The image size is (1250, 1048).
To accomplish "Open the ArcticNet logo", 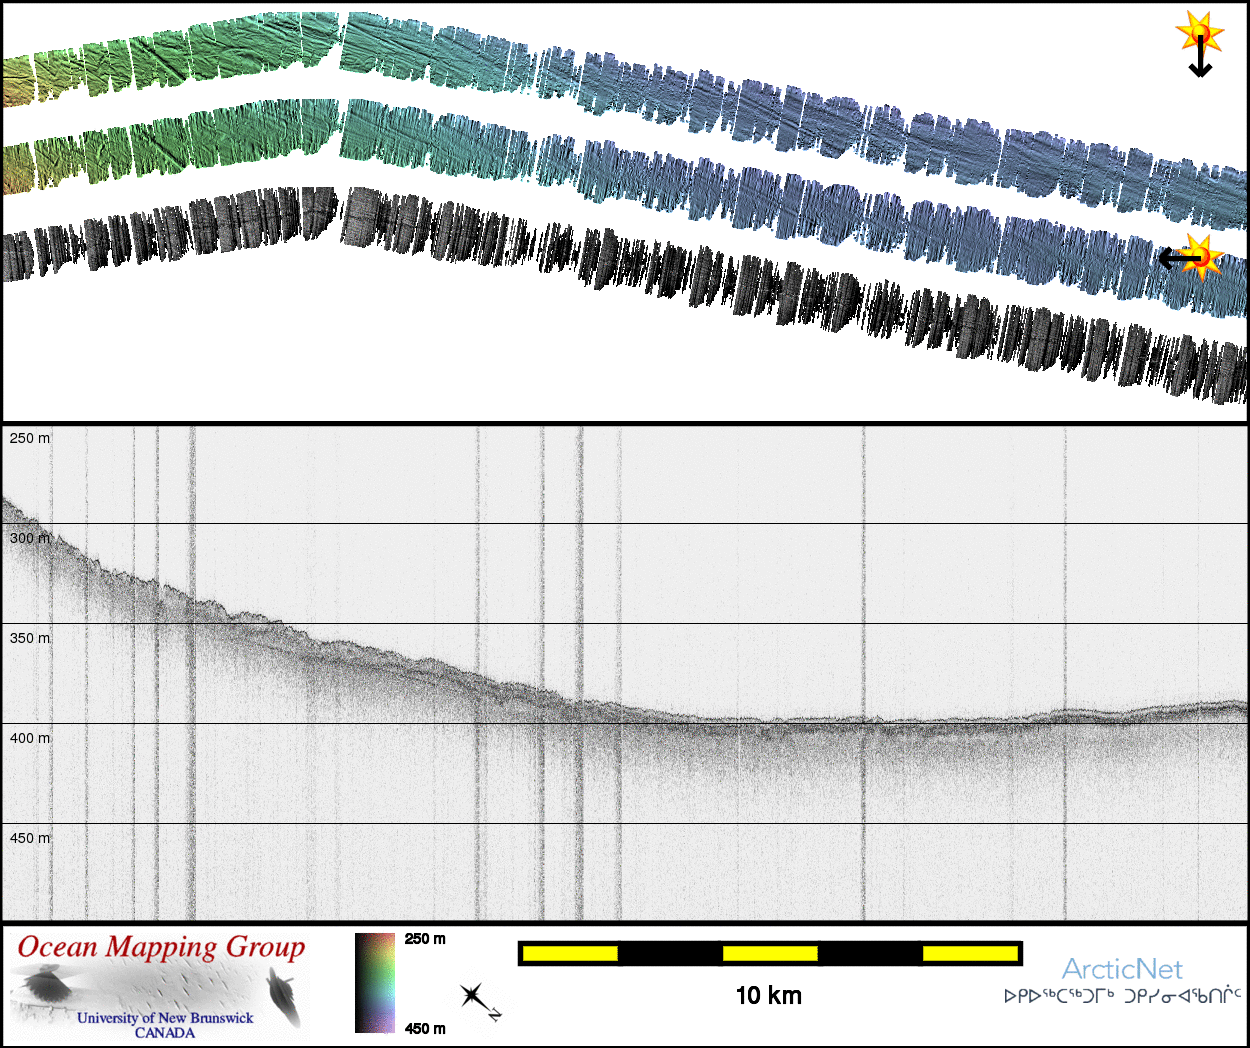I will point(1121,969).
